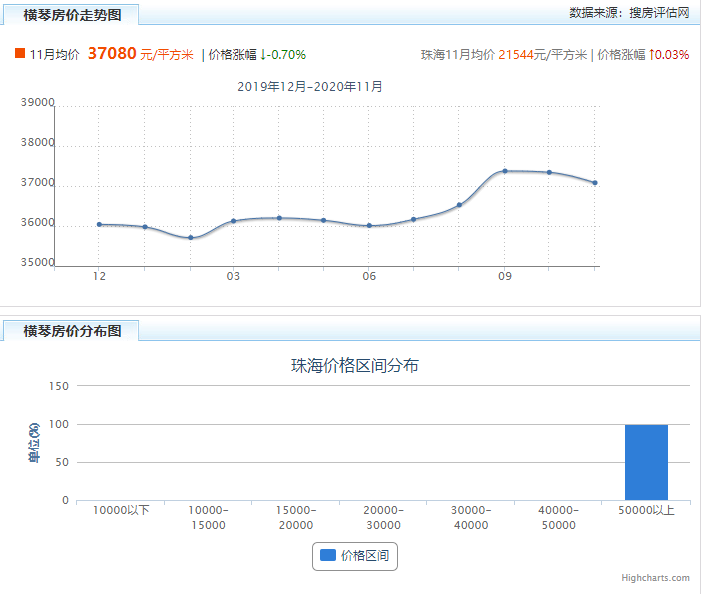The image size is (702, 594).
Task: Open the Highcharts.com credit link
Action: click(655, 578)
